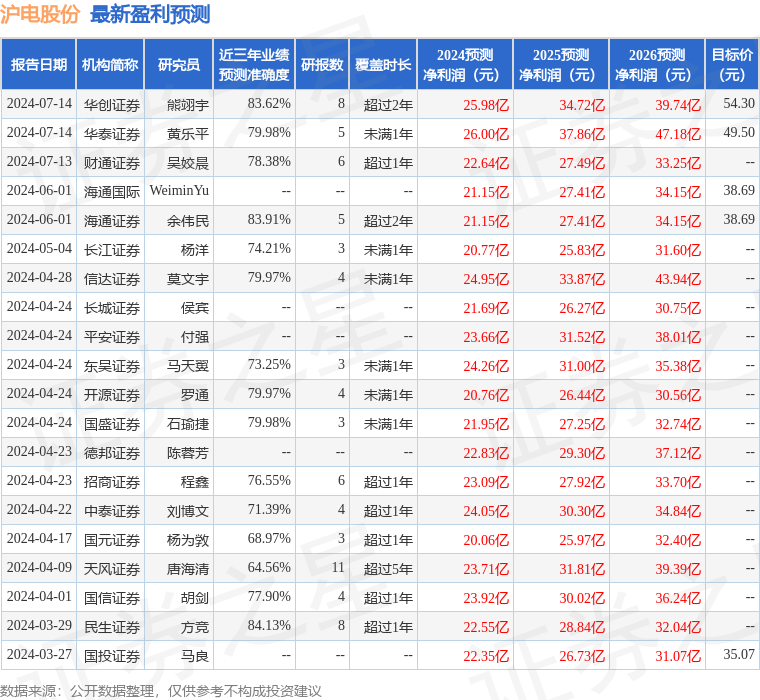
Task: Click researcher name 余伟民
Action: (x=188, y=221)
